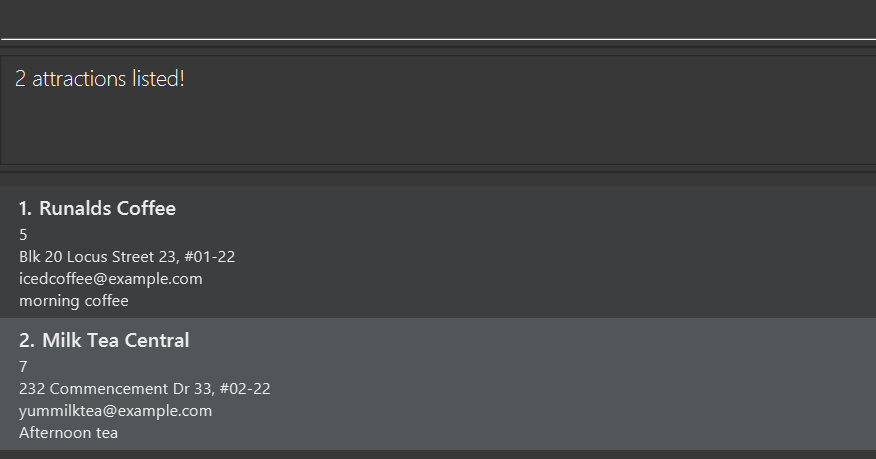876x459 pixels.
Task: Click the index number '2.' of second attraction
Action: tap(27, 341)
